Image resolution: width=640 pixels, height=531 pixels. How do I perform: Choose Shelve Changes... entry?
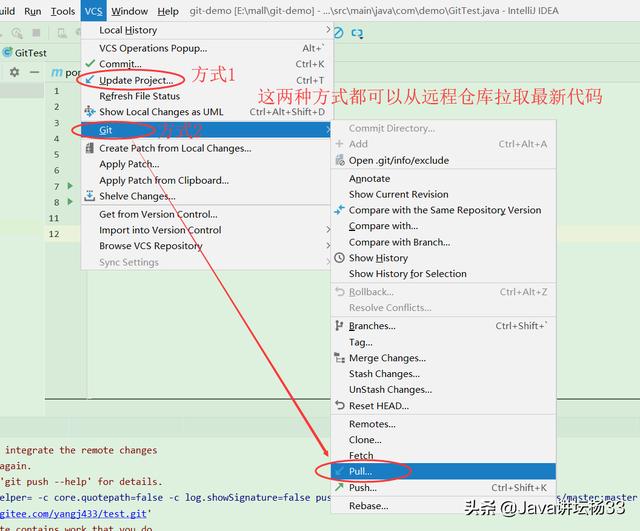pos(207,196)
